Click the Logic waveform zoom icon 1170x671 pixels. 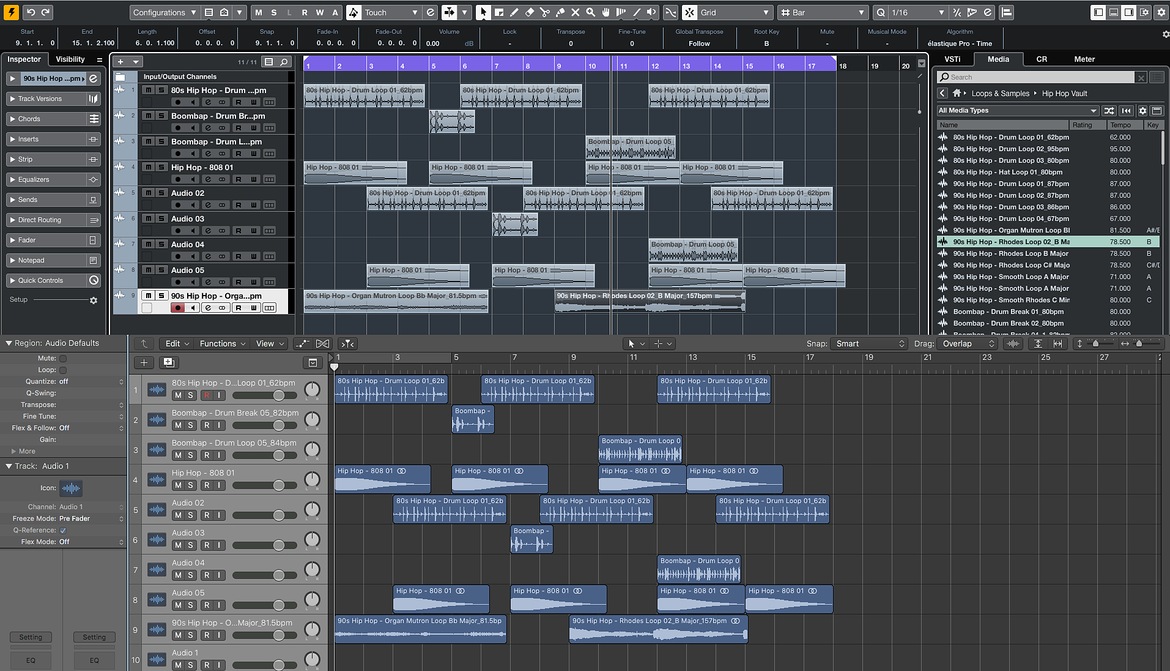tap(1013, 343)
